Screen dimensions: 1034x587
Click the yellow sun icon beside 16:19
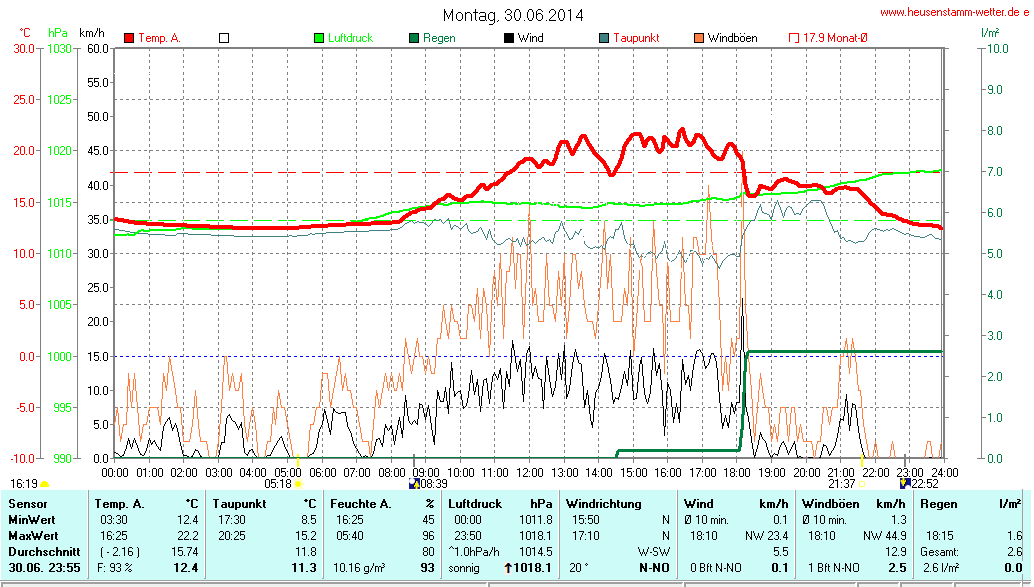(x=44, y=484)
